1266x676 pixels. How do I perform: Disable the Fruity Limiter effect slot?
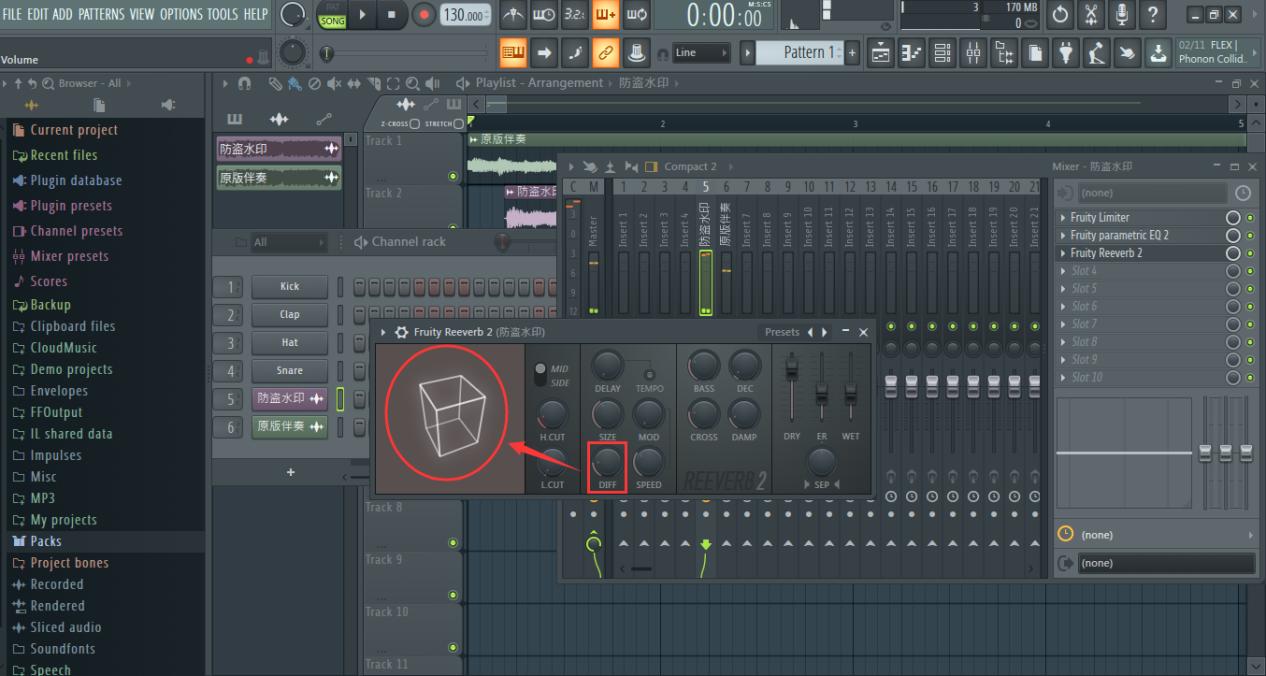(x=1249, y=217)
